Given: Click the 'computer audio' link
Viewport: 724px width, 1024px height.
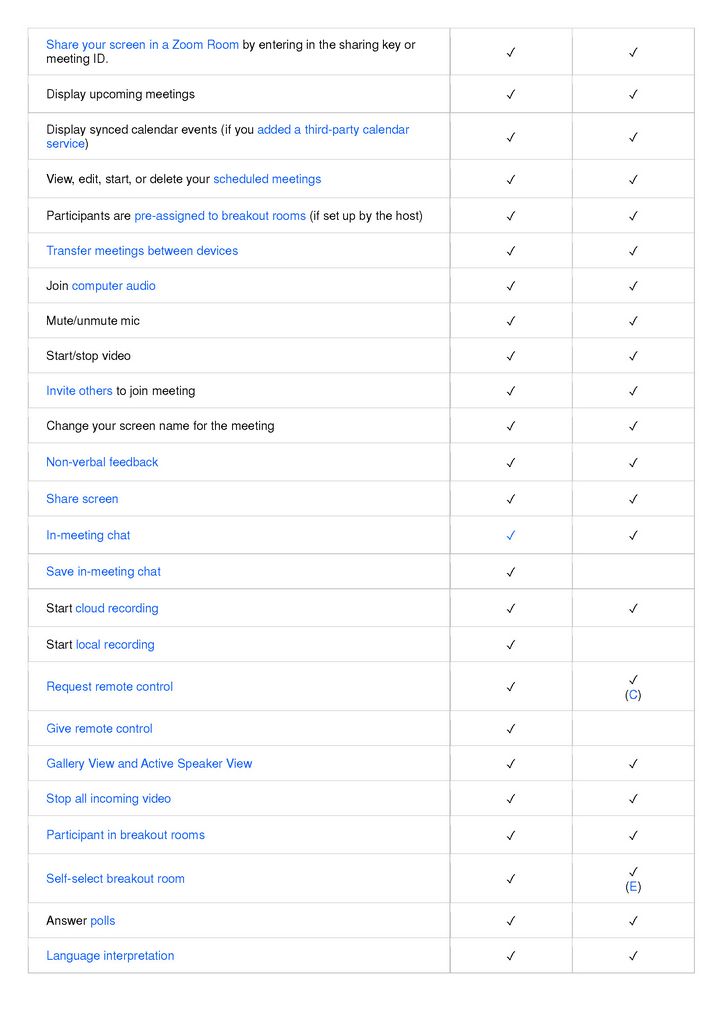Looking at the screenshot, I should coord(113,286).
